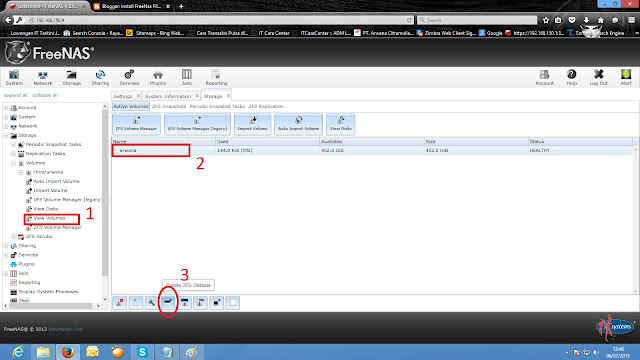Click the Import Volume button

pyautogui.click(x=253, y=124)
